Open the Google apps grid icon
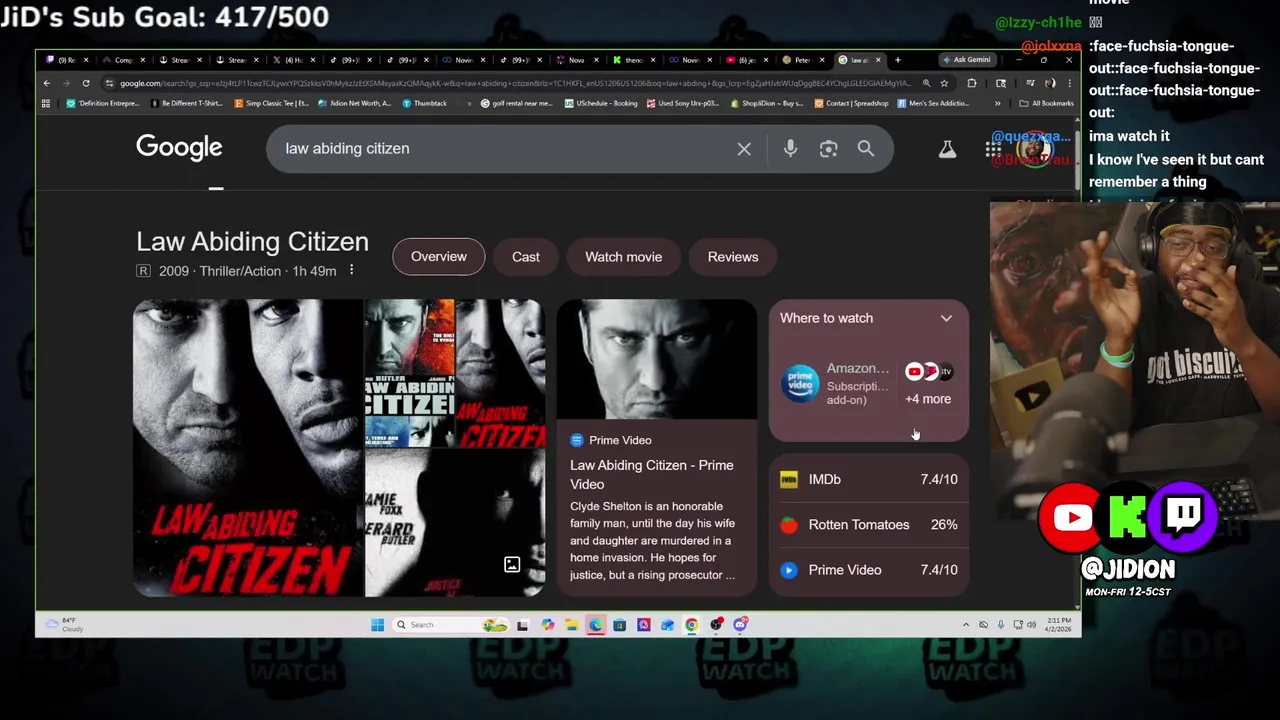 click(993, 149)
